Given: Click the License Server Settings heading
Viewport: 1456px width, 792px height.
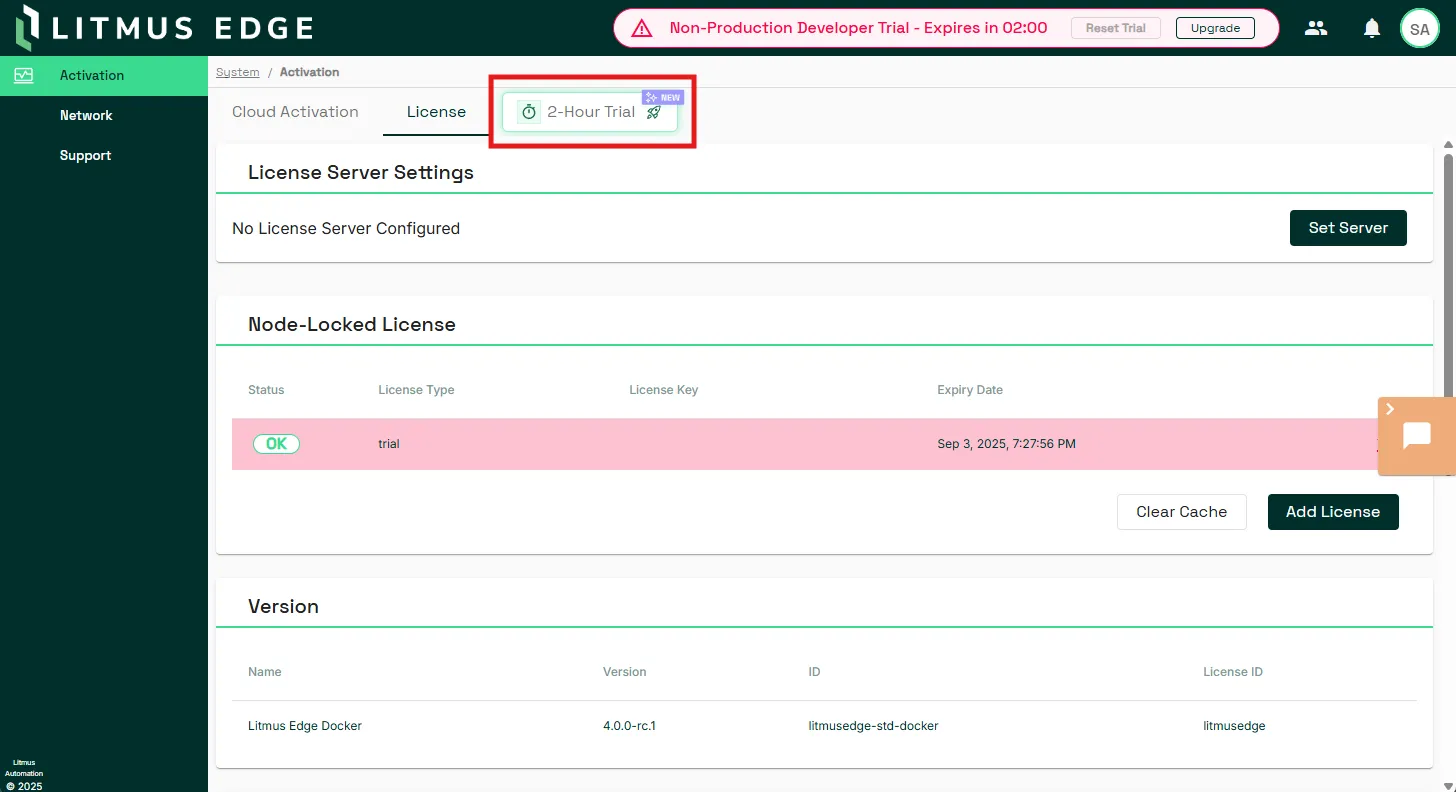Looking at the screenshot, I should click(361, 173).
